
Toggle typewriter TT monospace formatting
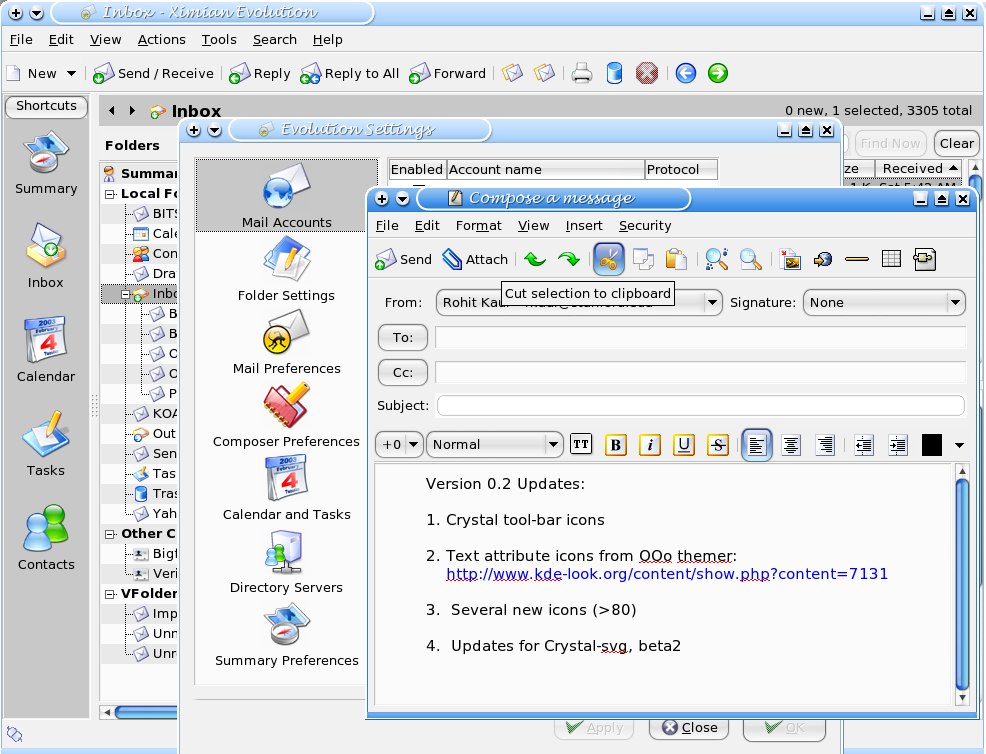click(581, 444)
